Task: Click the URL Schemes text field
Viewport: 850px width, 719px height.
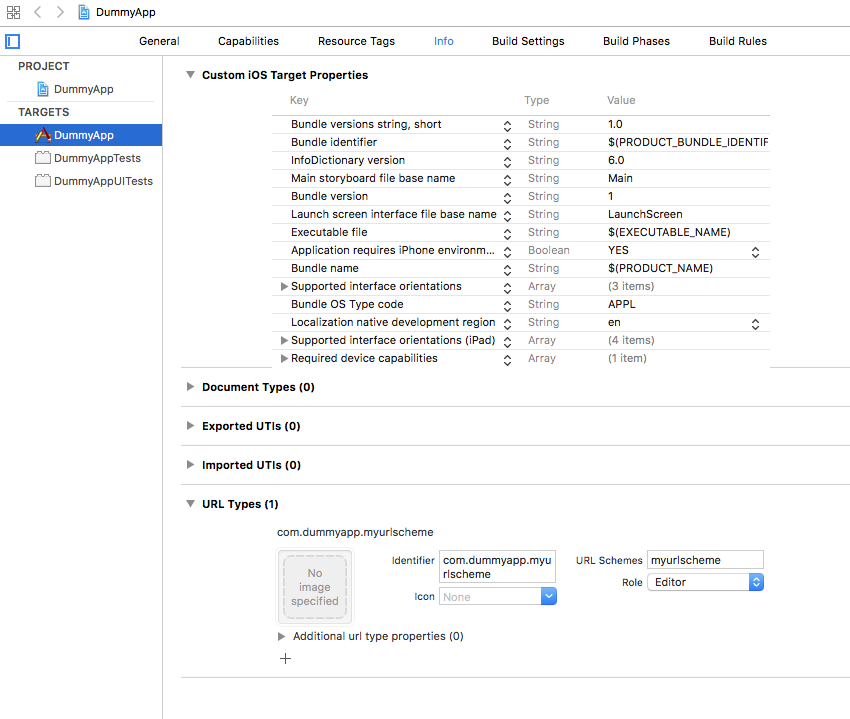Action: 705,560
